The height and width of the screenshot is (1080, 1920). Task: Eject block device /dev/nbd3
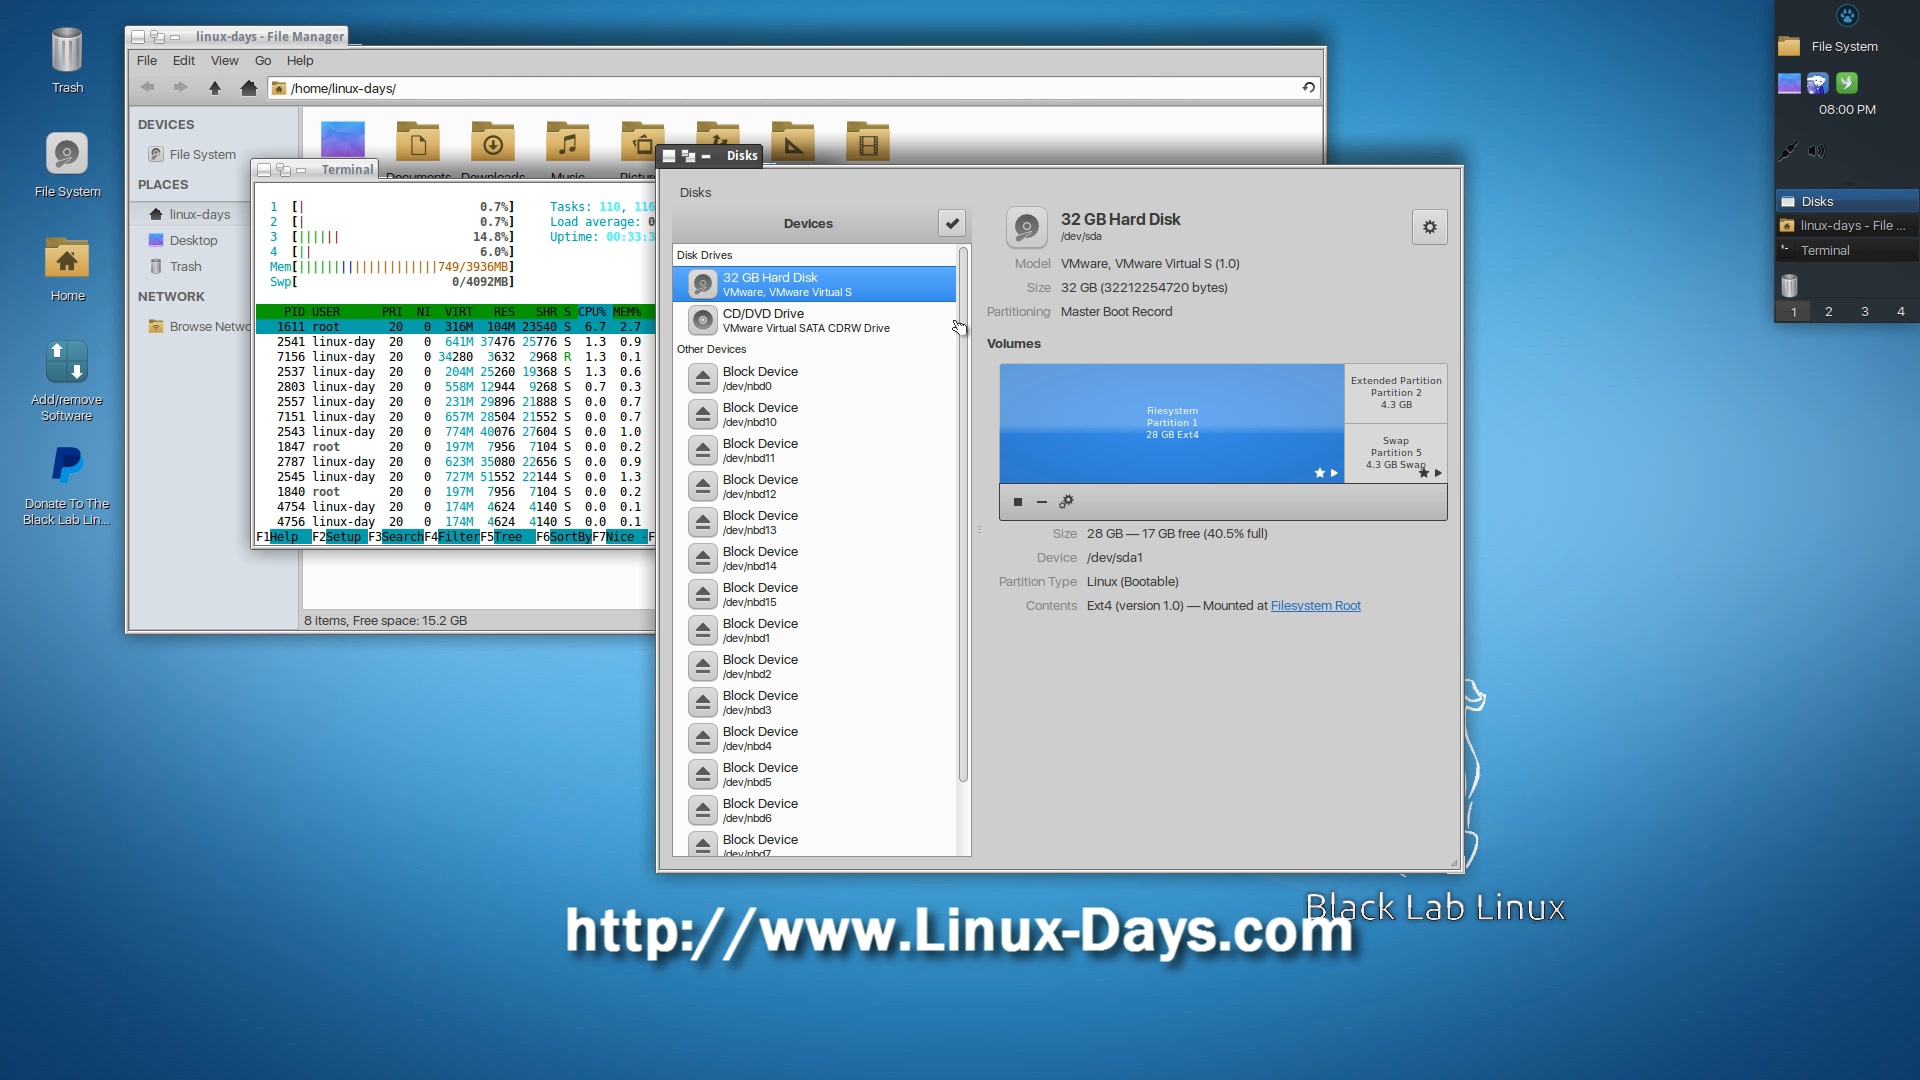pyautogui.click(x=703, y=702)
